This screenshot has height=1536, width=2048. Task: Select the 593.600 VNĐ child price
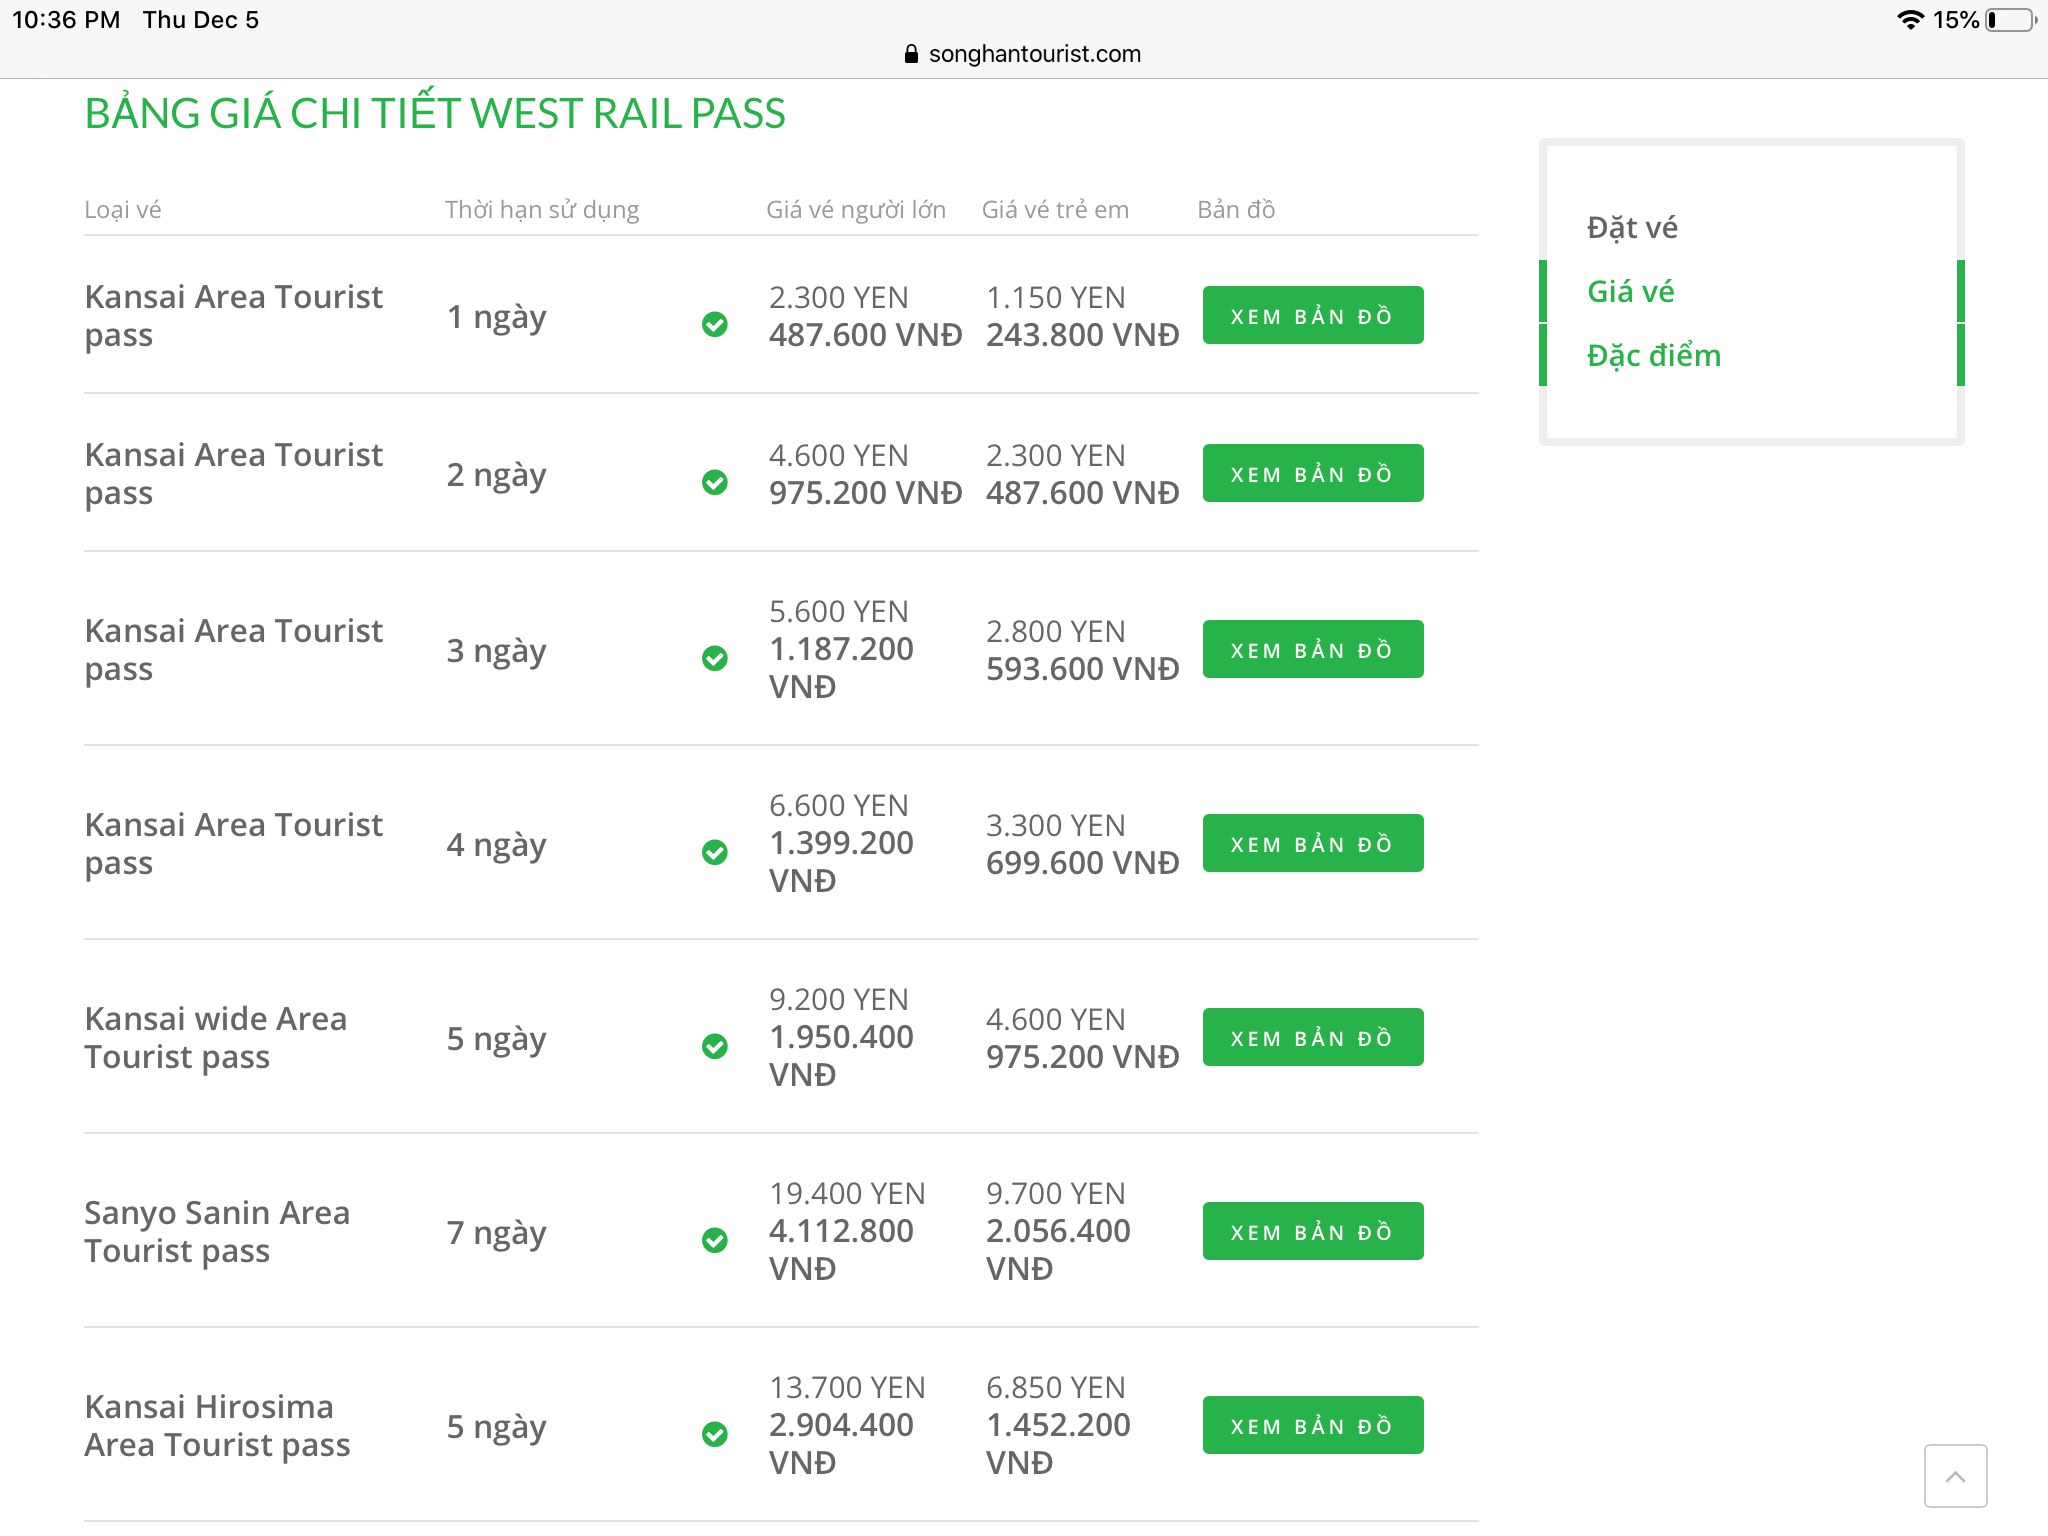[x=1083, y=669]
